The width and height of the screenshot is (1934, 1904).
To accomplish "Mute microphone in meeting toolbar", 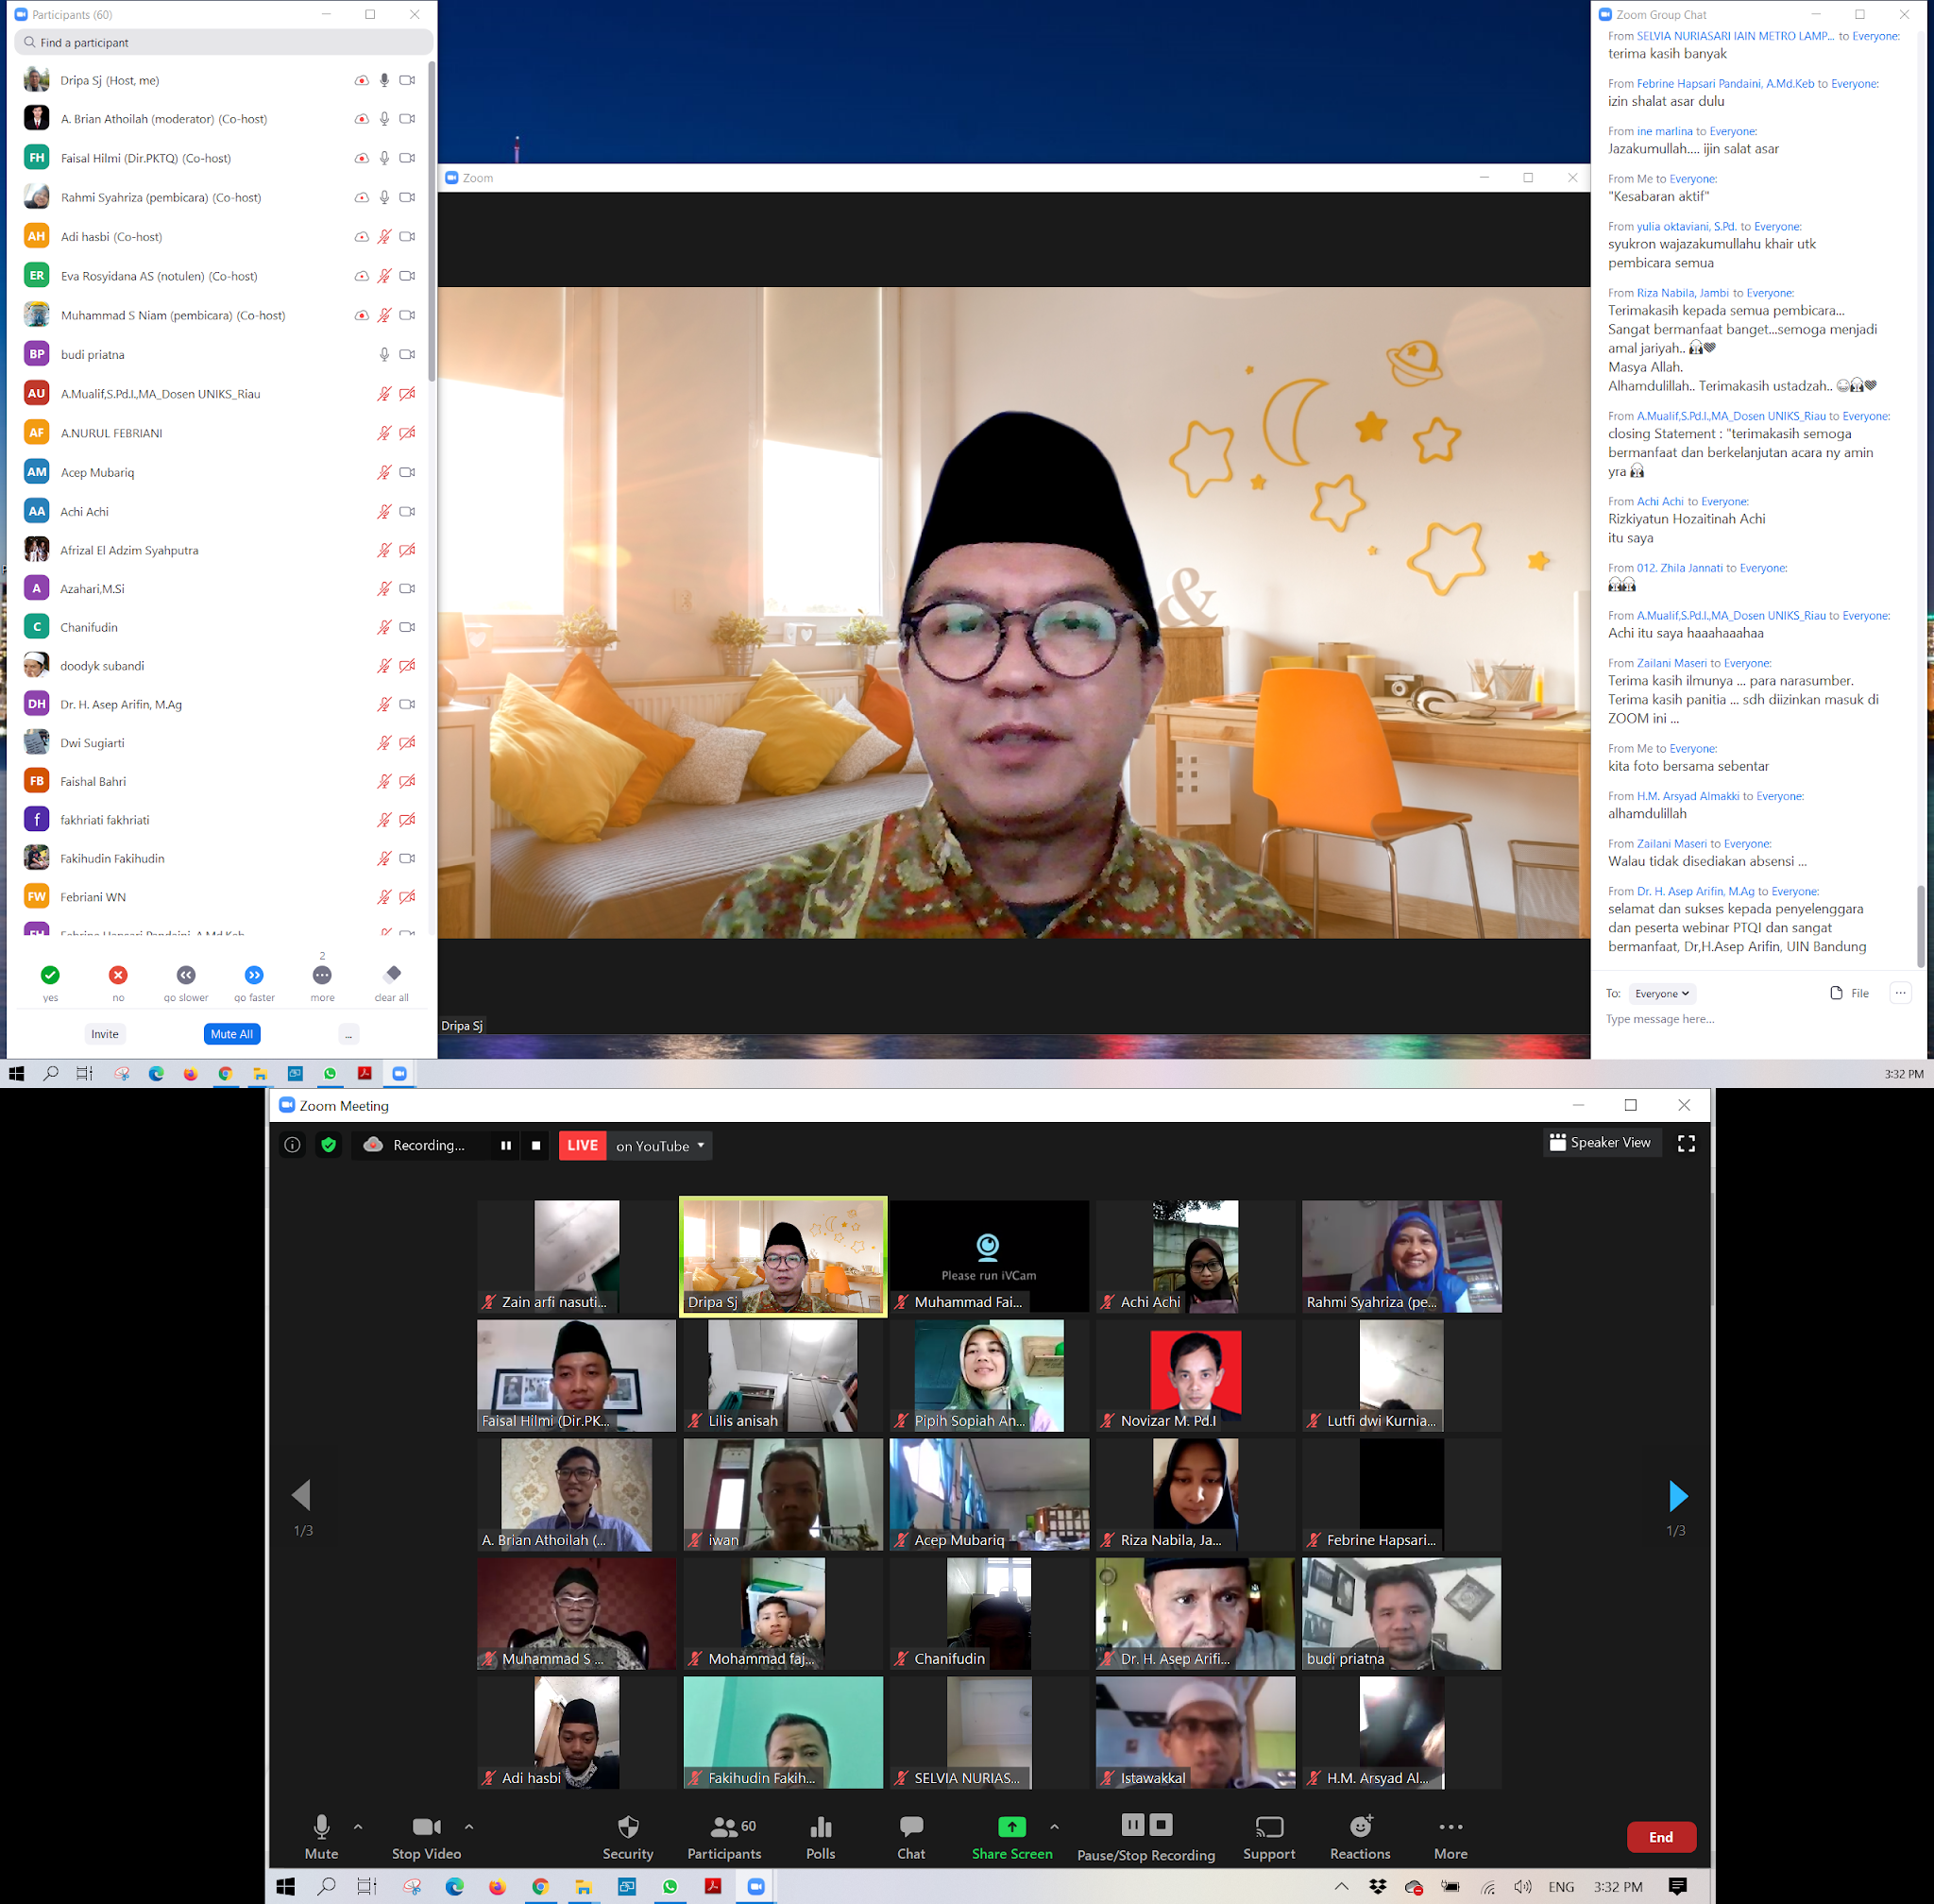I will point(321,1828).
